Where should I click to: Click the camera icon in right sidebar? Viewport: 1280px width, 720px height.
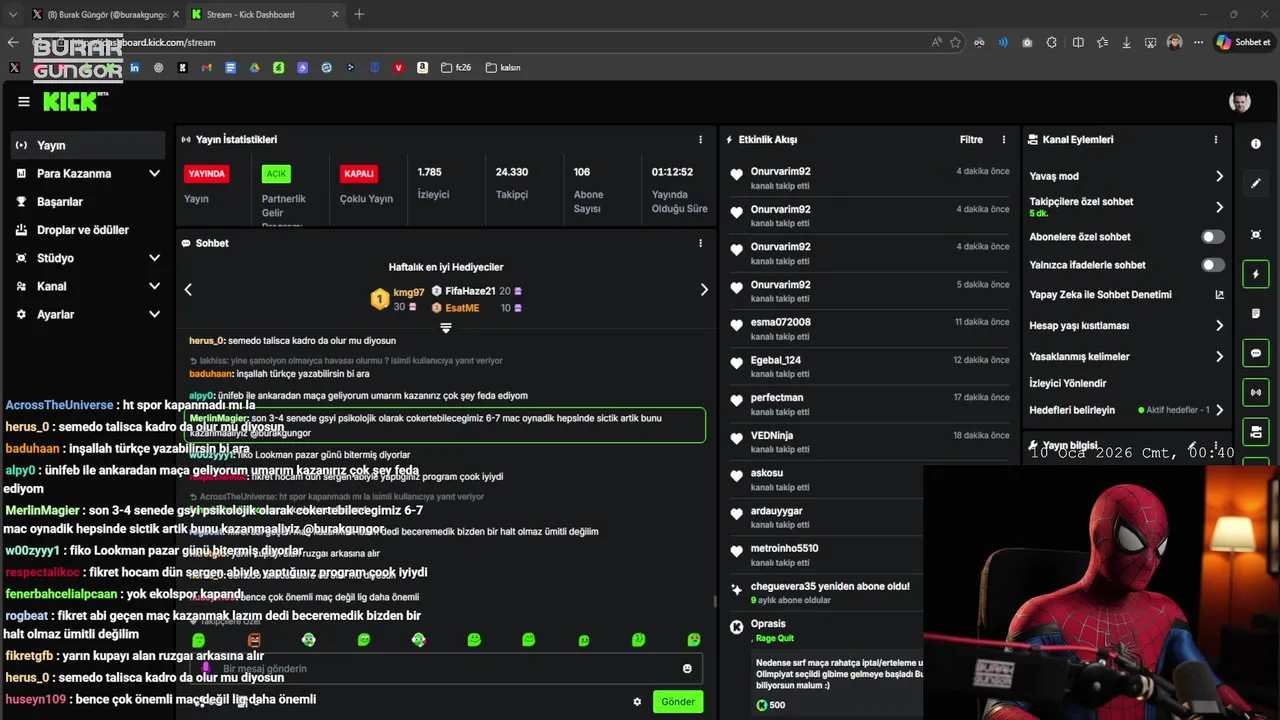[x=1256, y=432]
